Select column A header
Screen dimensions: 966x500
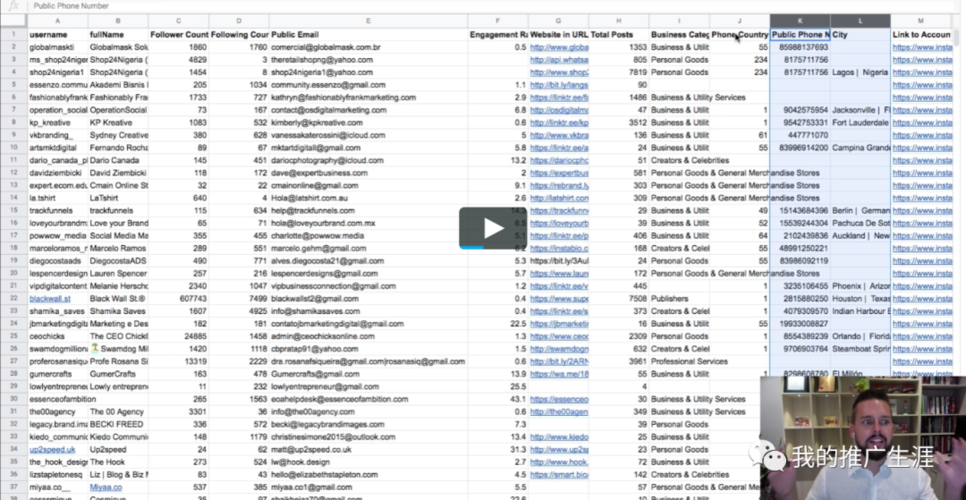[x=57, y=22]
